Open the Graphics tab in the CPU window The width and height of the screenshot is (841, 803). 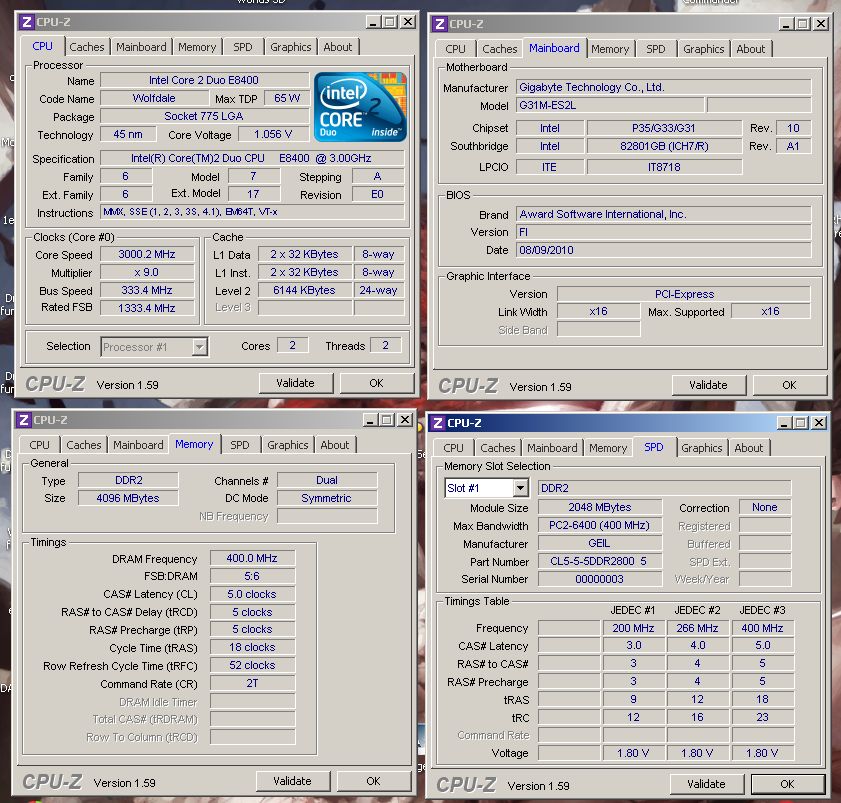(x=291, y=46)
